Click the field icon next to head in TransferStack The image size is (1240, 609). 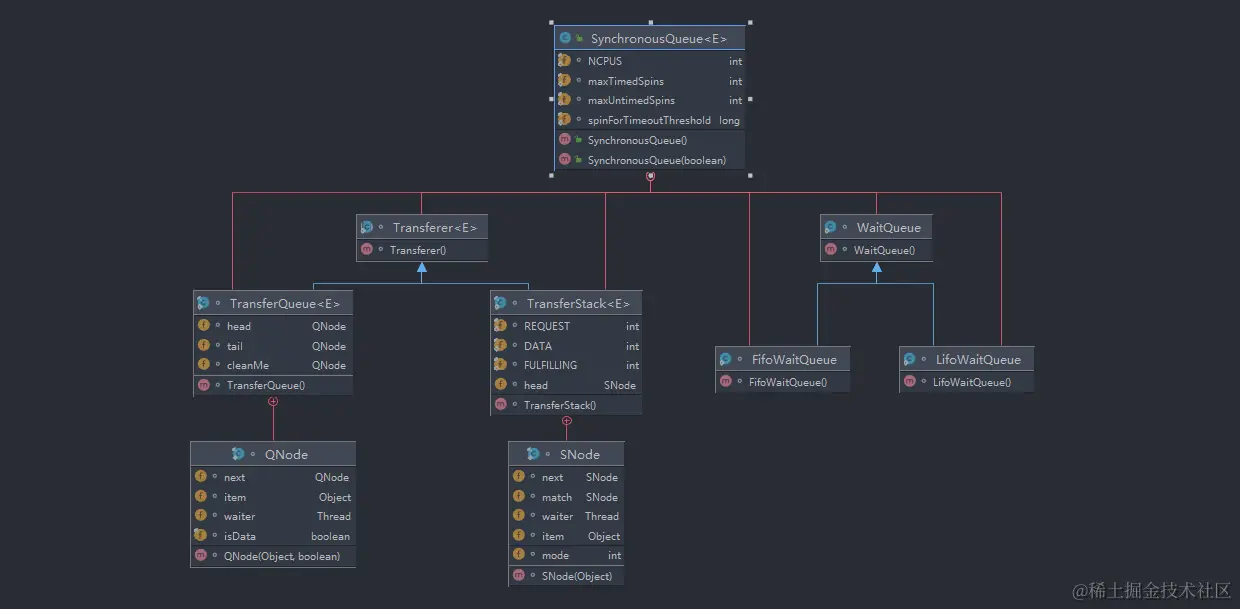click(x=501, y=385)
